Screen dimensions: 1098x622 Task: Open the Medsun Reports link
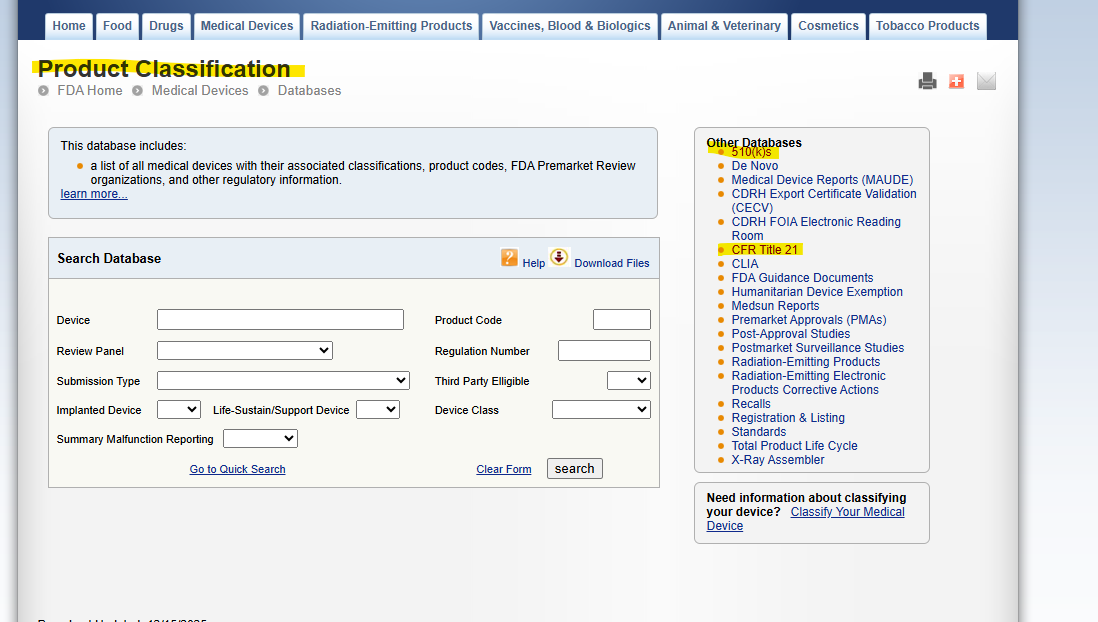coord(775,306)
